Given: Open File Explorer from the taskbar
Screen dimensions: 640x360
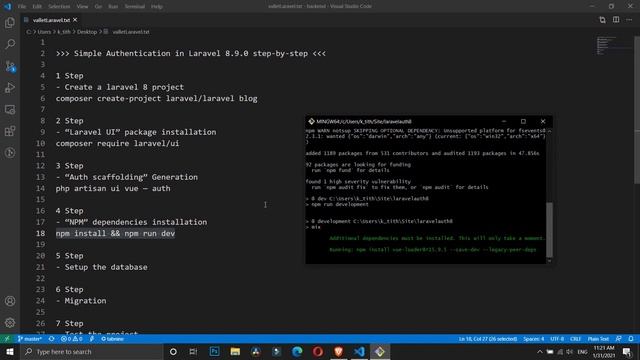Looking at the screenshot, I should pos(235,351).
